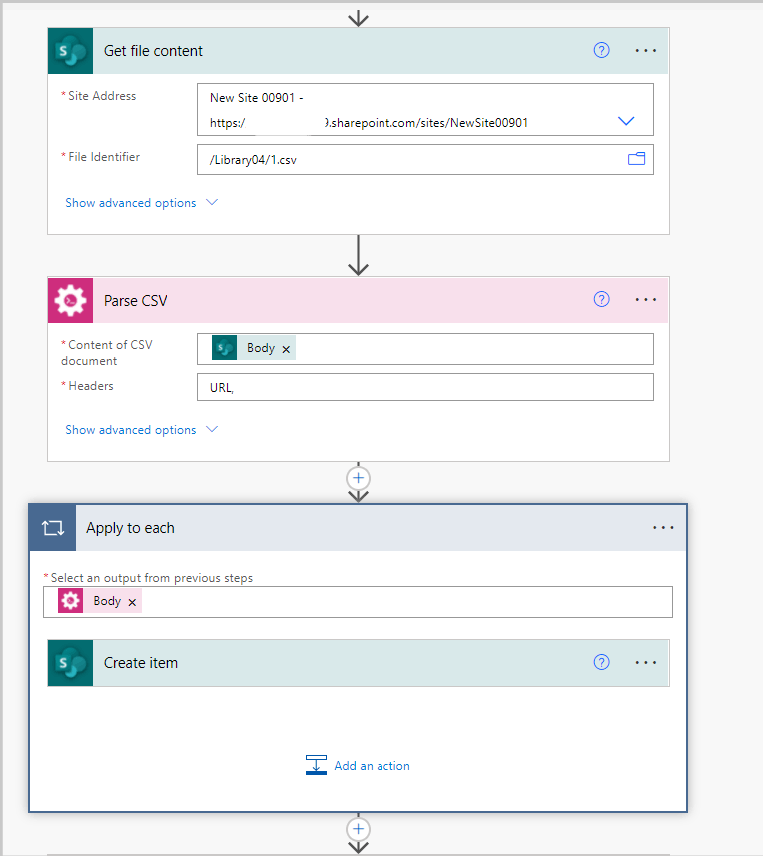The image size is (763, 856).
Task: Collapse the Parse CSV card title
Action: [135, 301]
